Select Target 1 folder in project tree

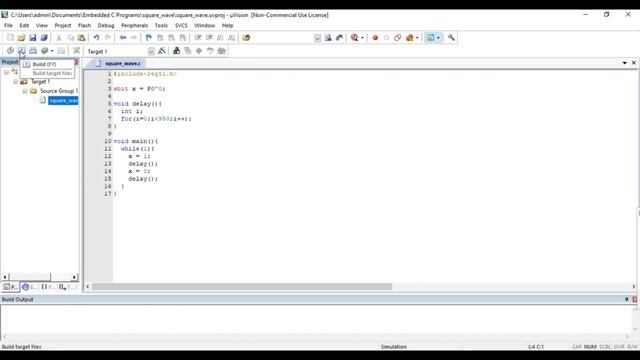[40, 82]
